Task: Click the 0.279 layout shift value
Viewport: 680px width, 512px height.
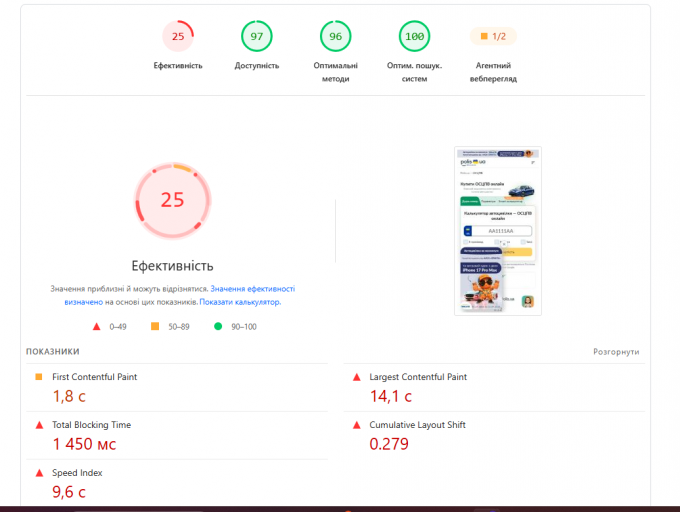Action: pyautogui.click(x=389, y=444)
